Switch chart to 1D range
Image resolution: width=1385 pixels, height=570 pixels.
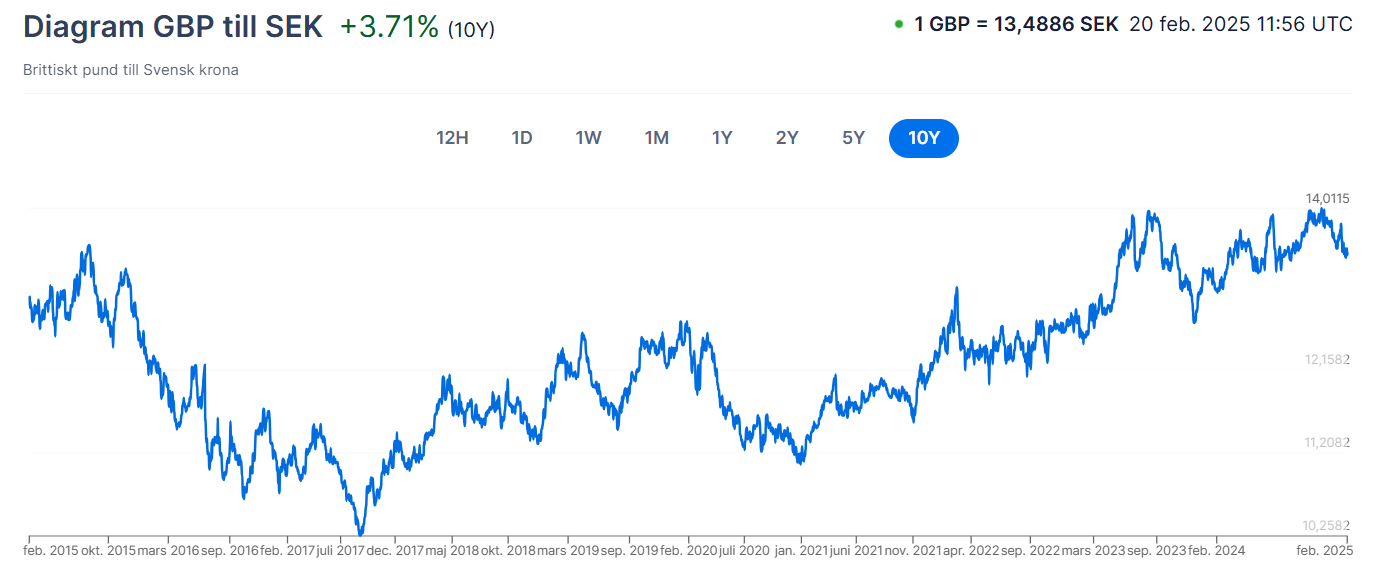point(522,138)
